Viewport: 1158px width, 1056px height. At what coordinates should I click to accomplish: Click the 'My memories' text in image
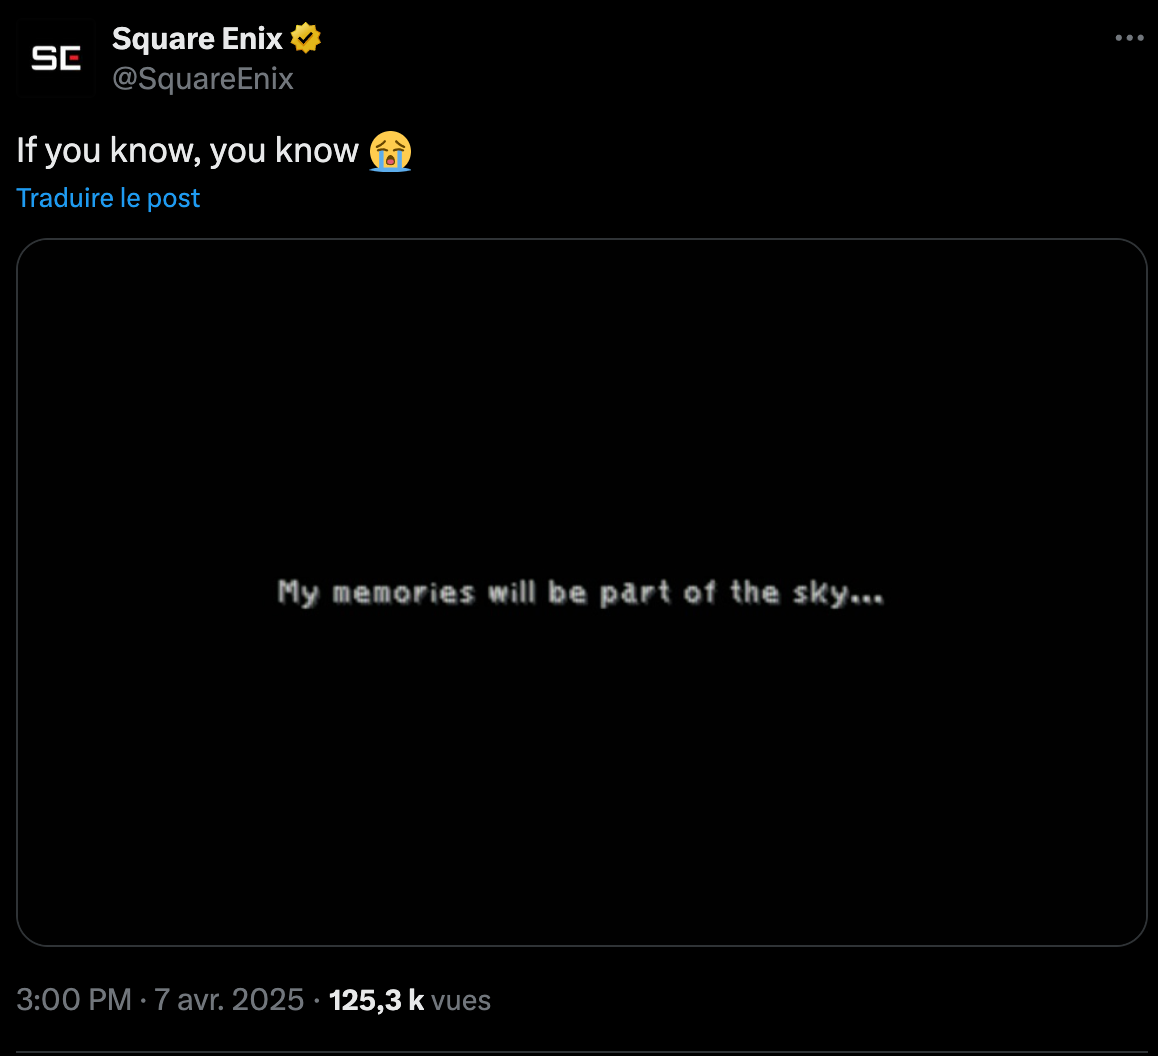(375, 593)
